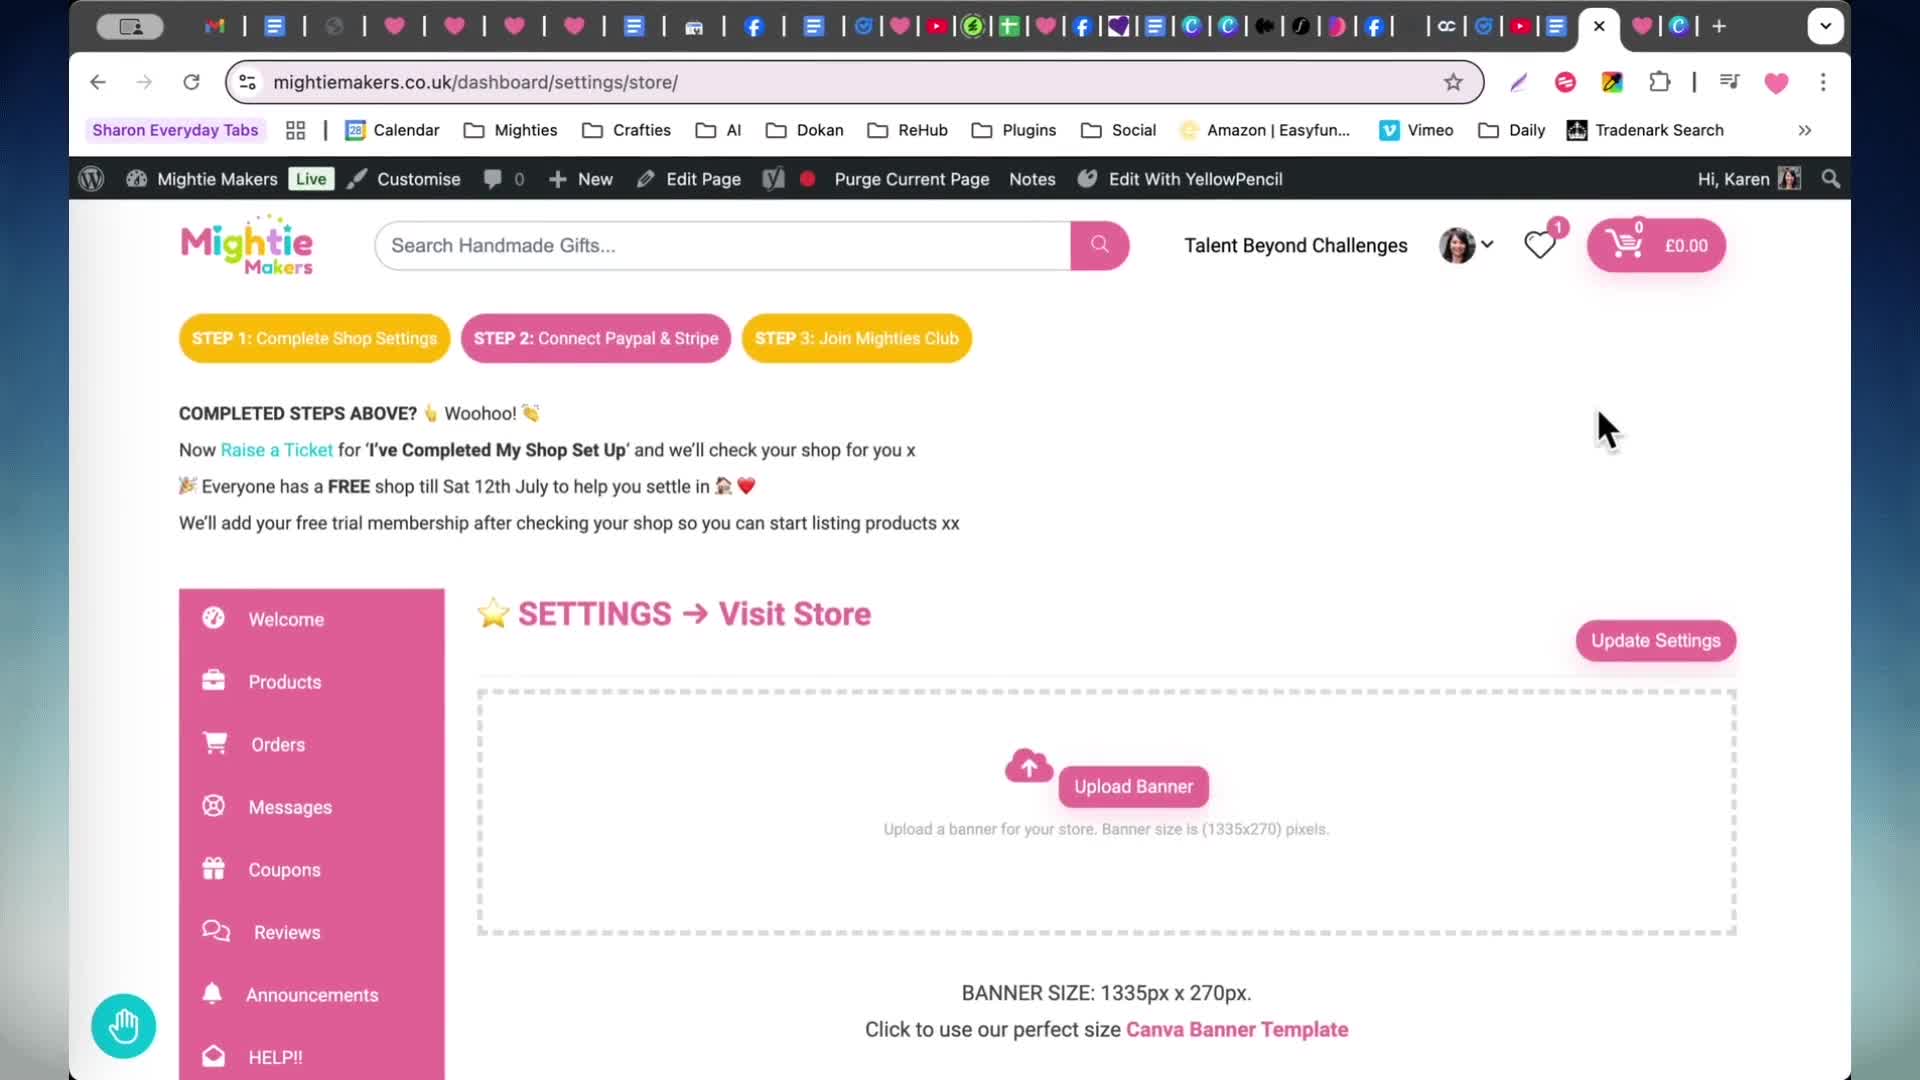Open the Canva Banner Template link
The width and height of the screenshot is (1920, 1080).
coord(1237,1029)
